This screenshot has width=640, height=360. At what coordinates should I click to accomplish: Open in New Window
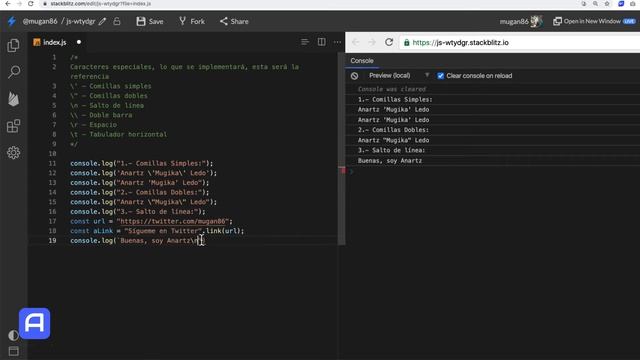pos(594,21)
